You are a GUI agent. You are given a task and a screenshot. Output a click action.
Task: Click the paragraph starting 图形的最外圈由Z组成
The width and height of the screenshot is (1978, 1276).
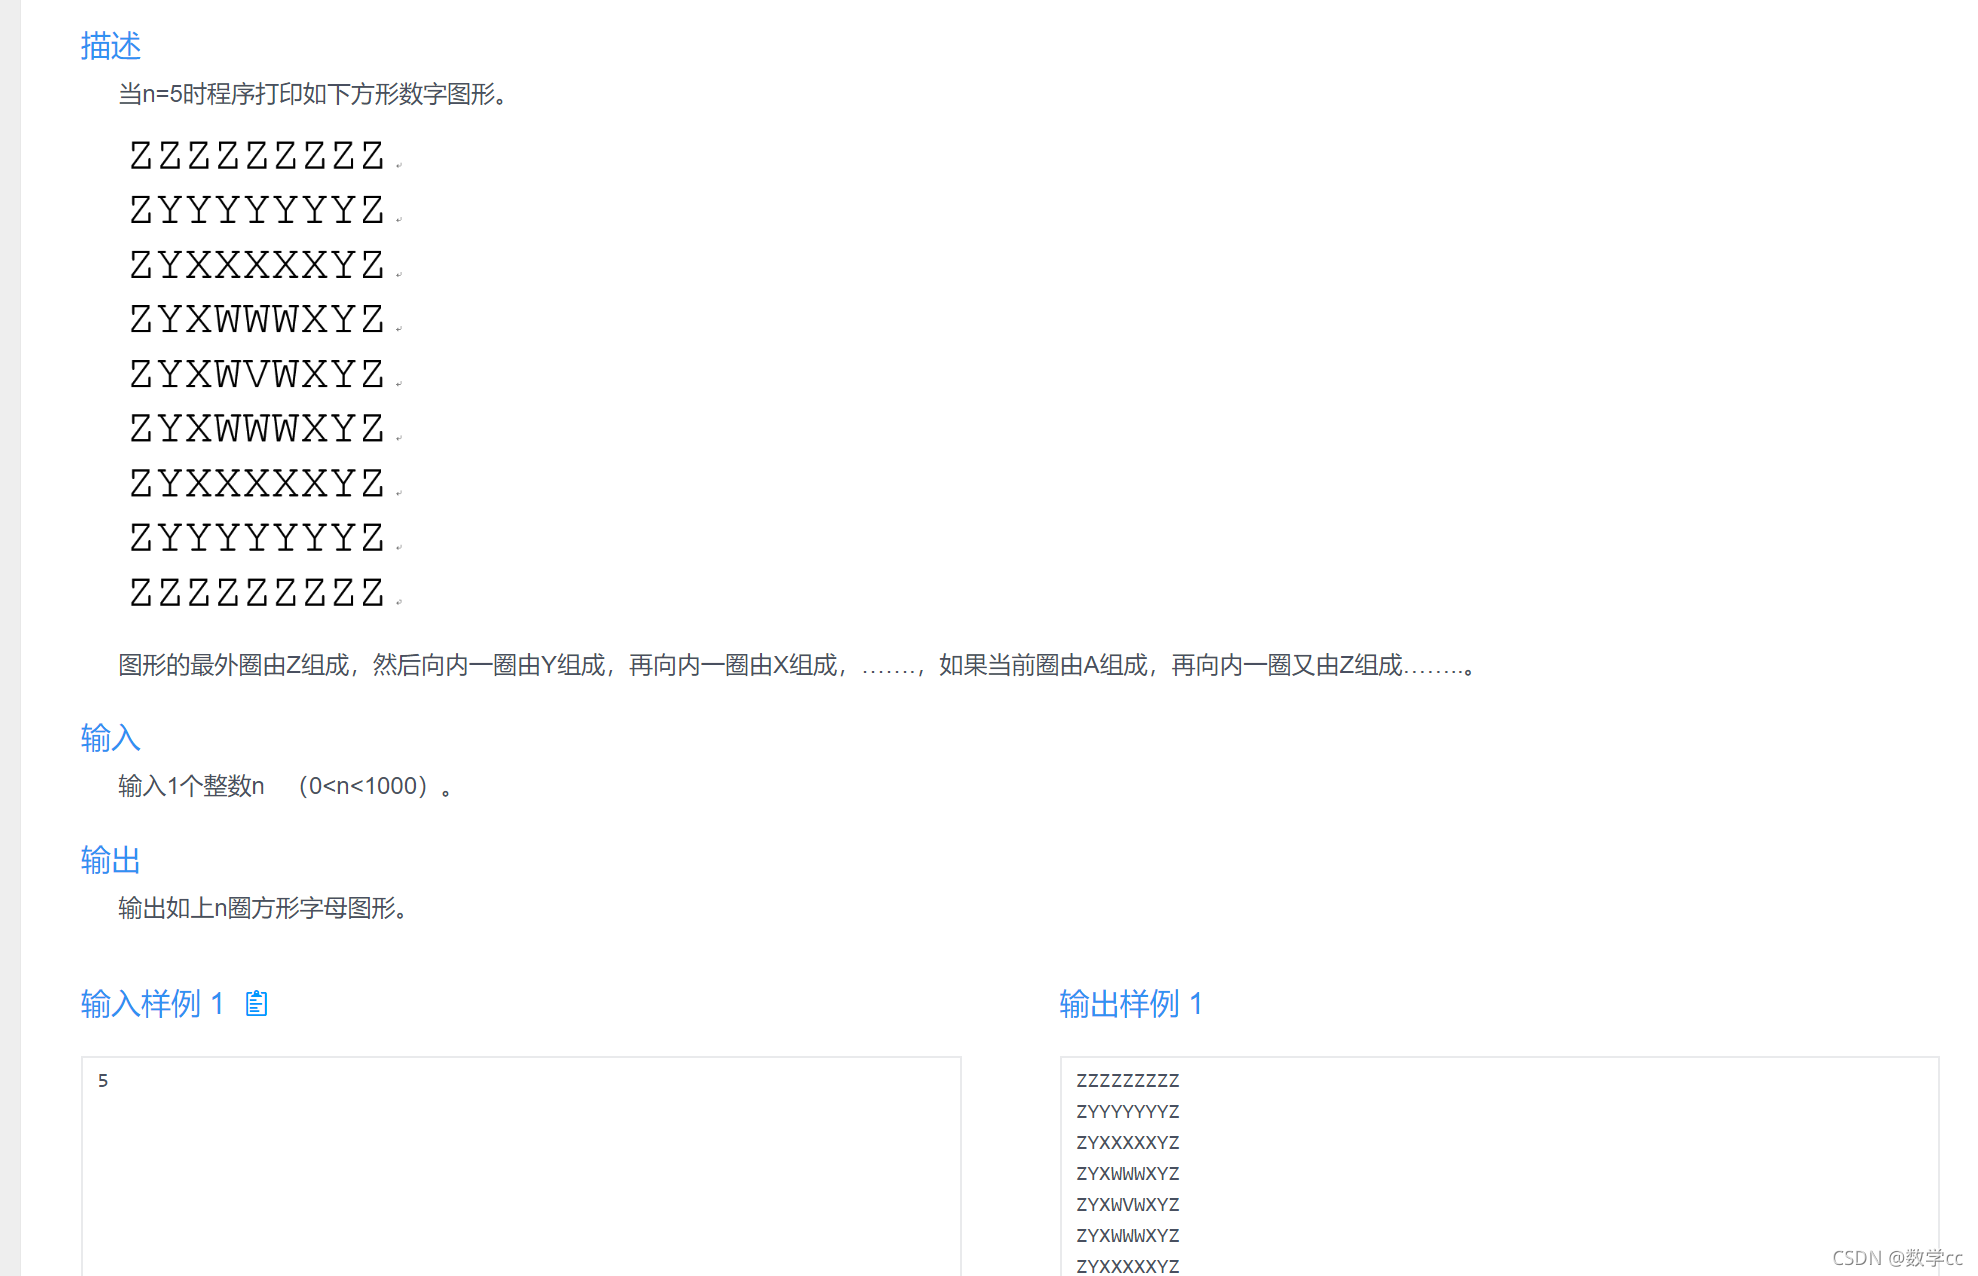[x=795, y=665]
